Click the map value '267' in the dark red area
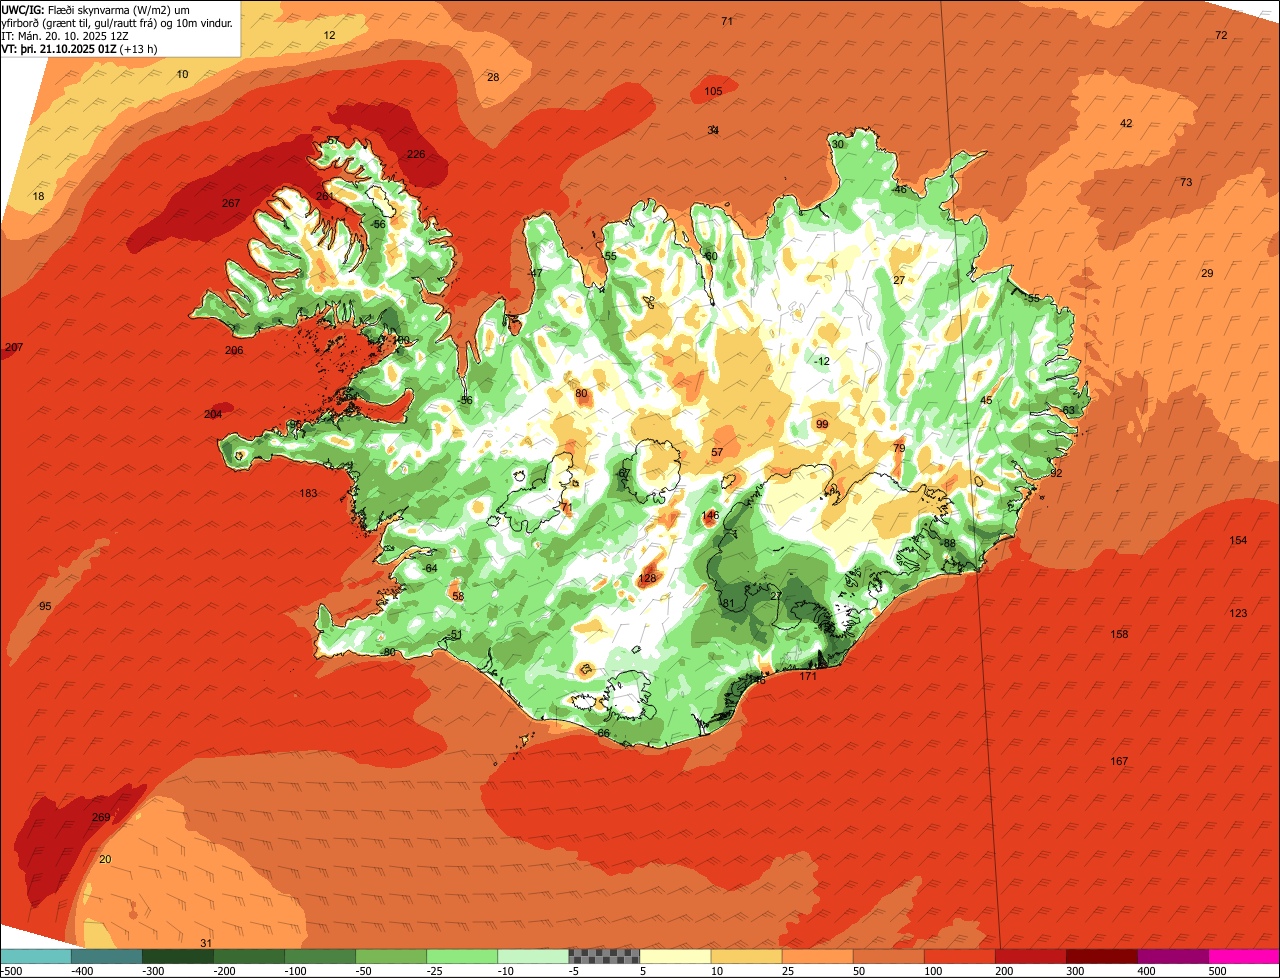1280x978 pixels. (x=231, y=203)
